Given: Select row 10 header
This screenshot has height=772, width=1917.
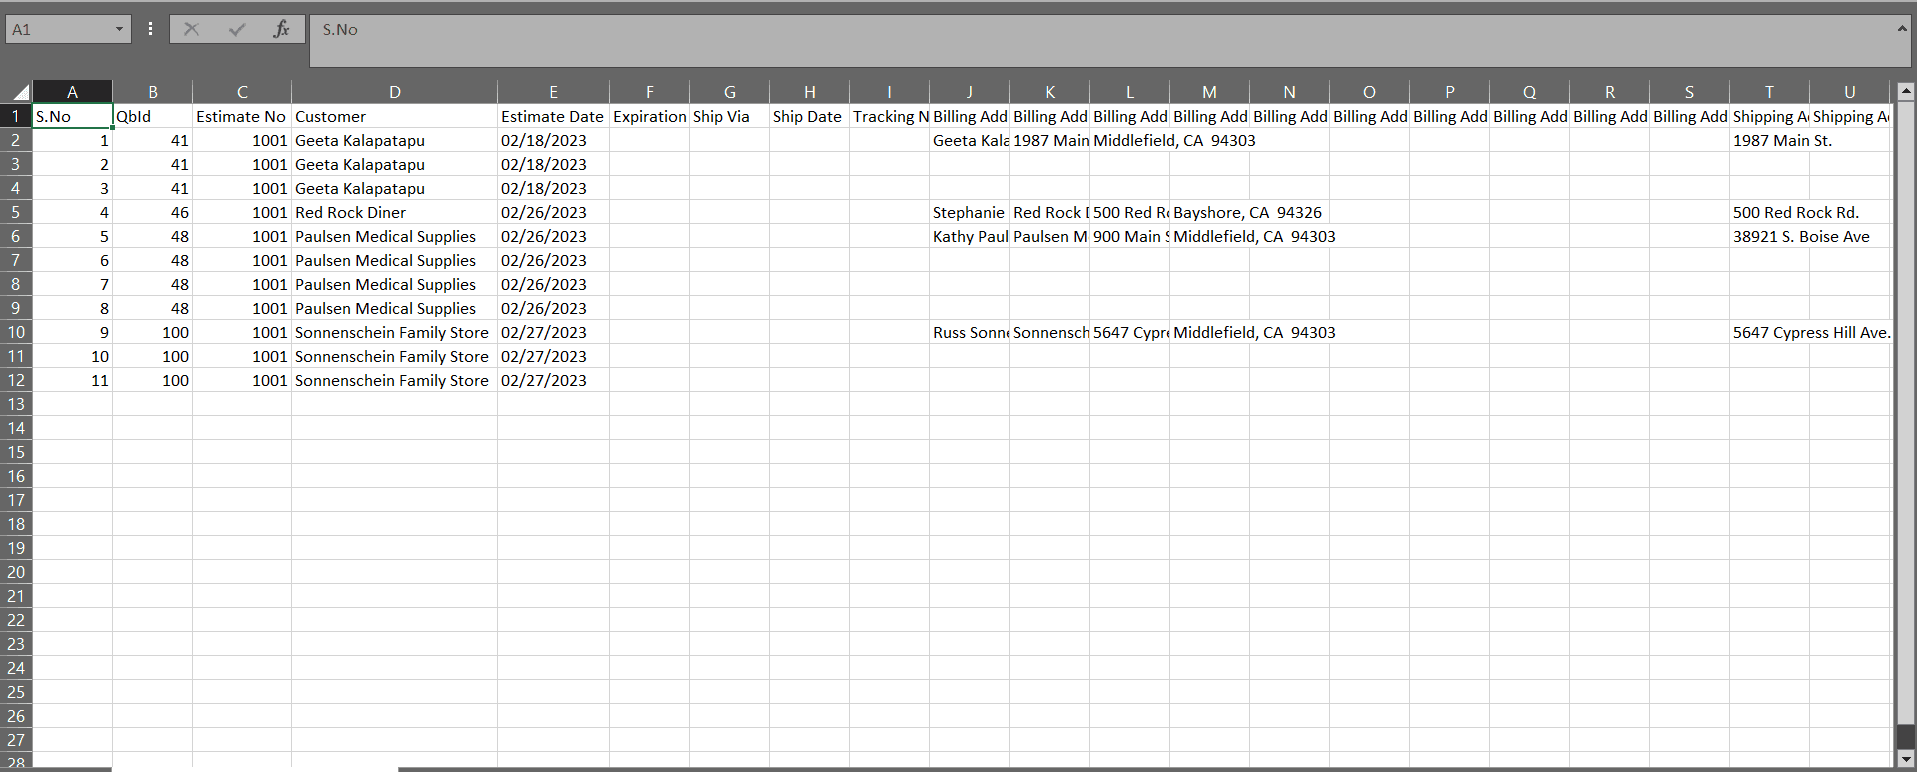Looking at the screenshot, I should 16,332.
